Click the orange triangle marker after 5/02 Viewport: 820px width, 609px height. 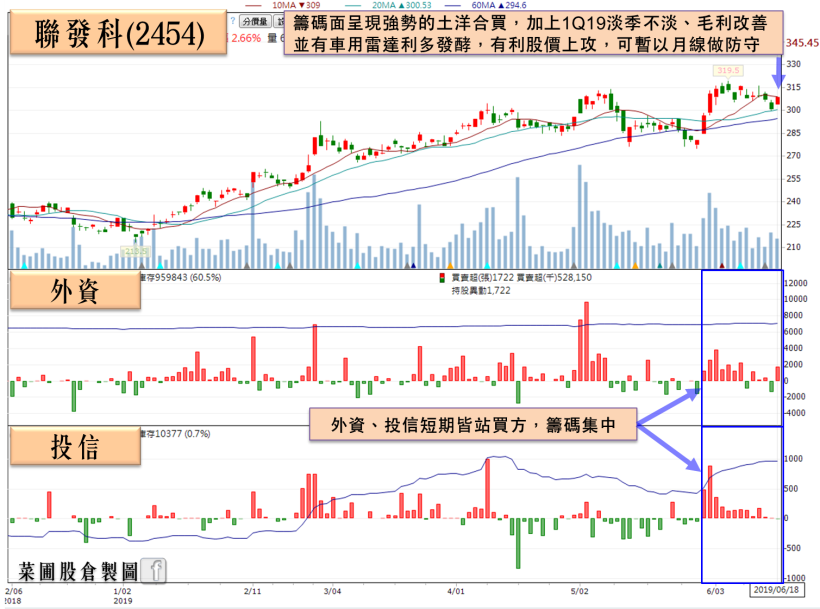click(x=635, y=266)
